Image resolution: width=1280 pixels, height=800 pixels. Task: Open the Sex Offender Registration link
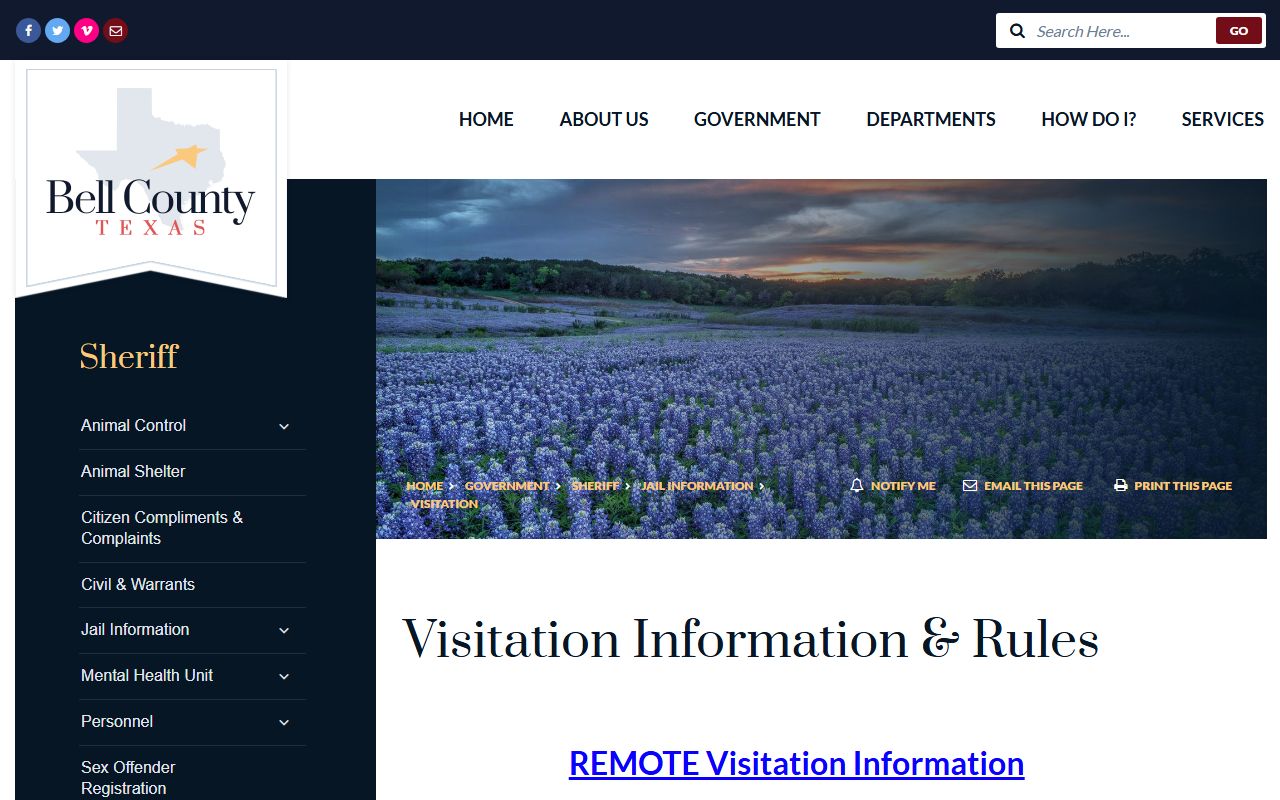click(x=128, y=778)
